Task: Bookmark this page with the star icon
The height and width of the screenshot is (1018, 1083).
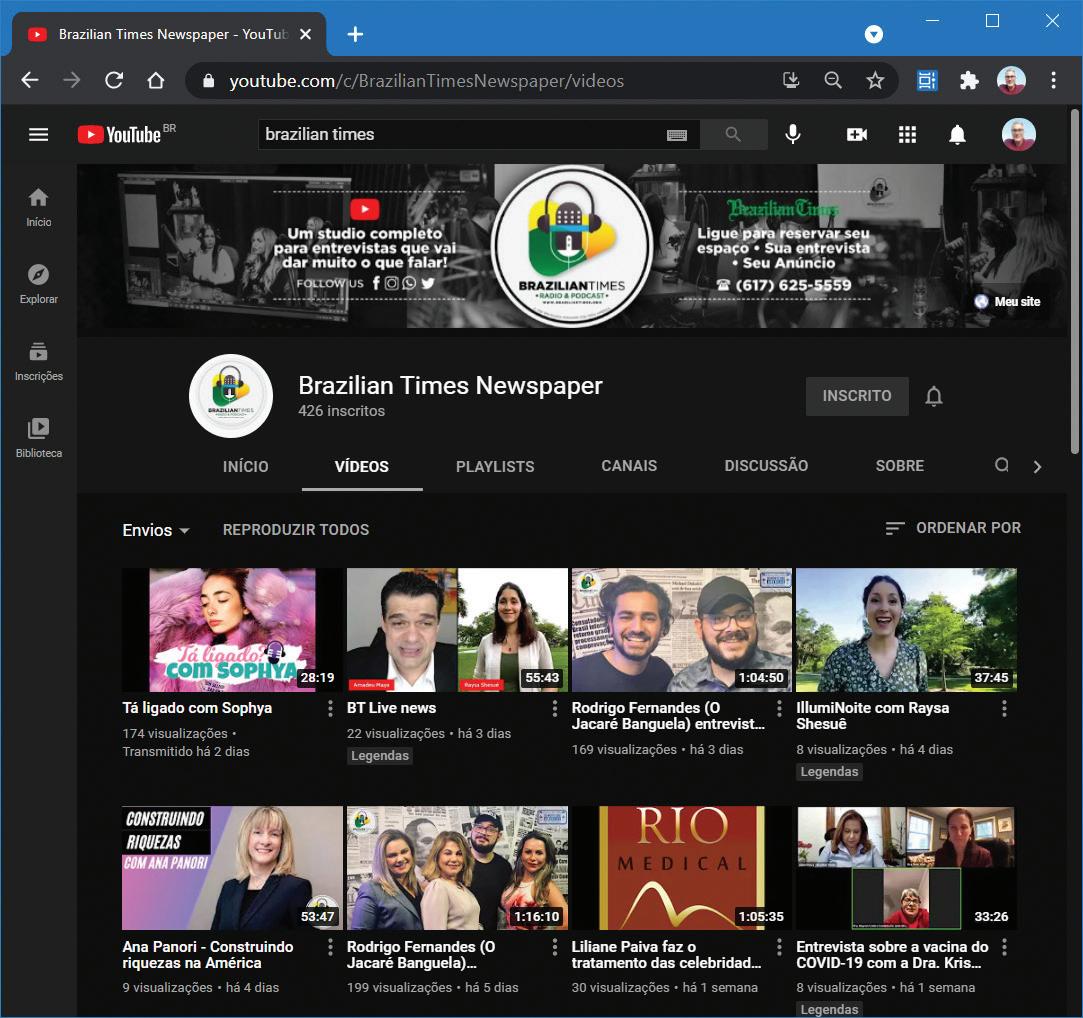Action: (875, 81)
